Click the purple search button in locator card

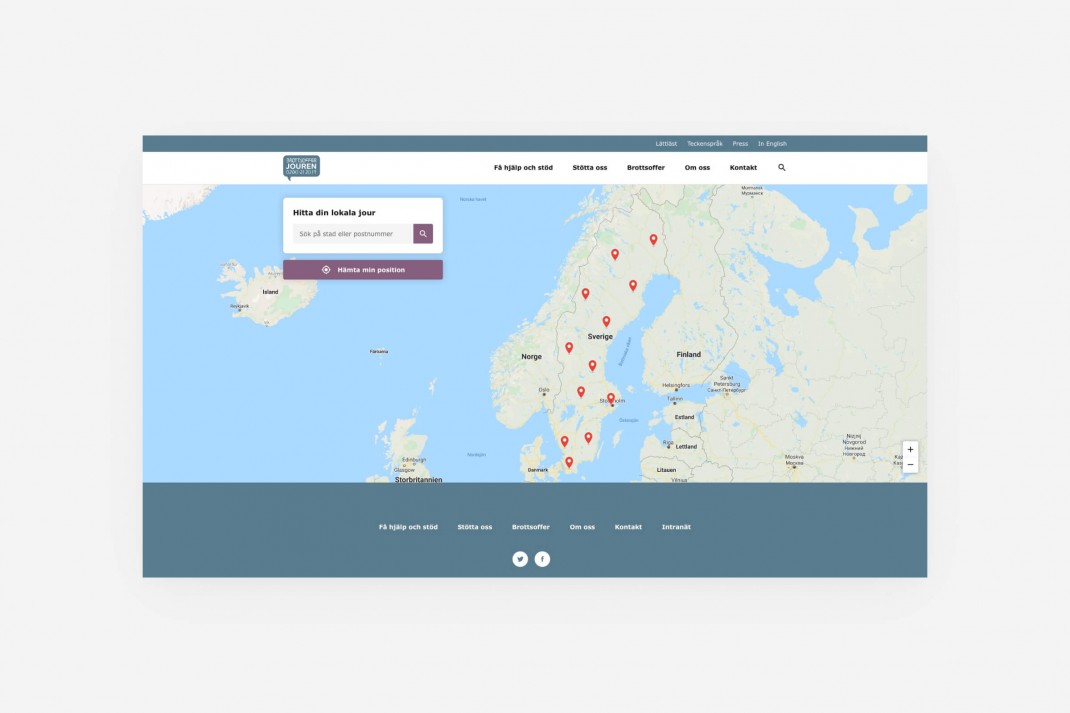pyautogui.click(x=423, y=233)
